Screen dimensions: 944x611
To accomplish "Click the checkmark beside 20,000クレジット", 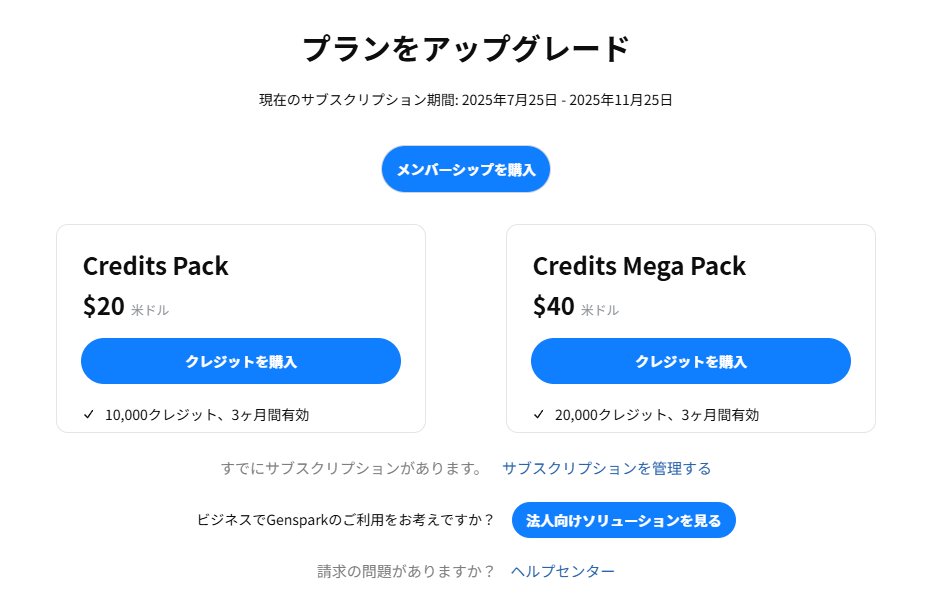I will pos(539,414).
